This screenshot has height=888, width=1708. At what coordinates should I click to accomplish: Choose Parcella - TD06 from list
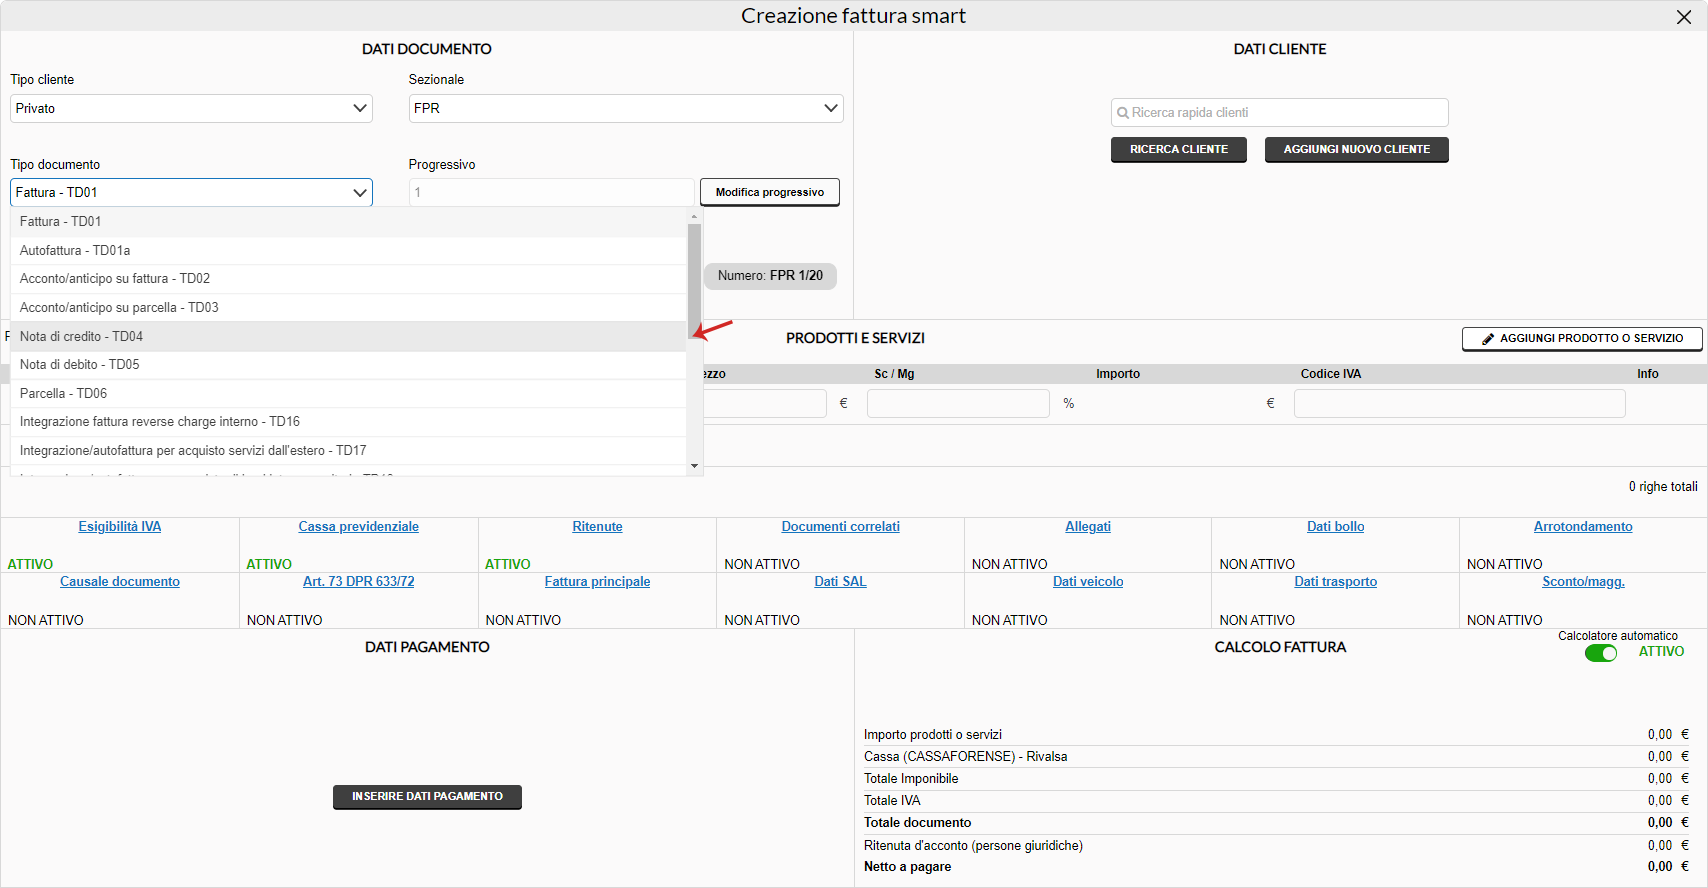(x=63, y=394)
